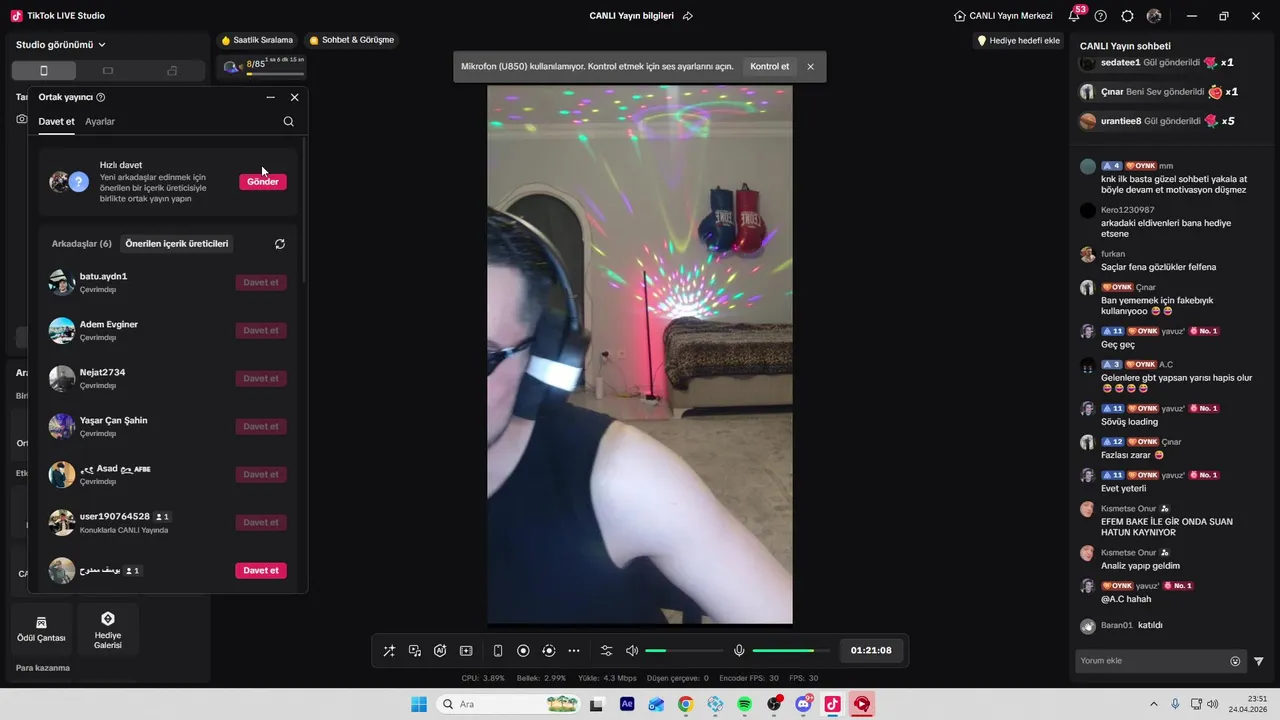Screen dimensions: 1280x720
Task: Open the help question mark in title bar
Action: [x=1101, y=16]
